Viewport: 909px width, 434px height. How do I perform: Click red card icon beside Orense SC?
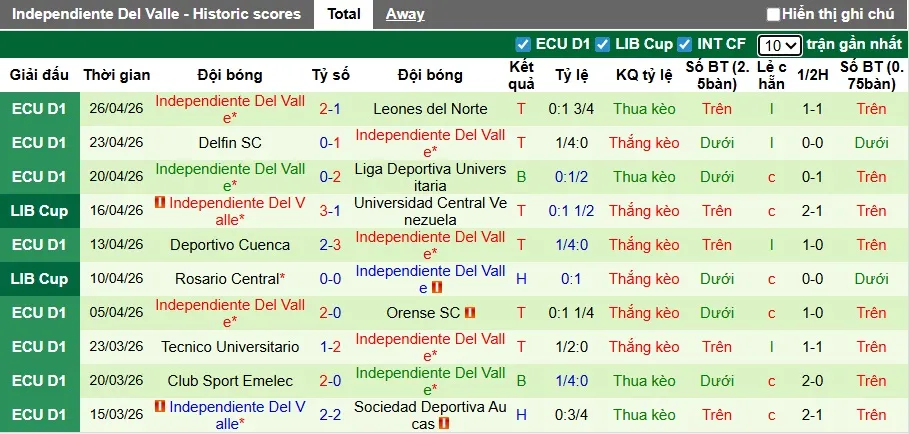(470, 313)
